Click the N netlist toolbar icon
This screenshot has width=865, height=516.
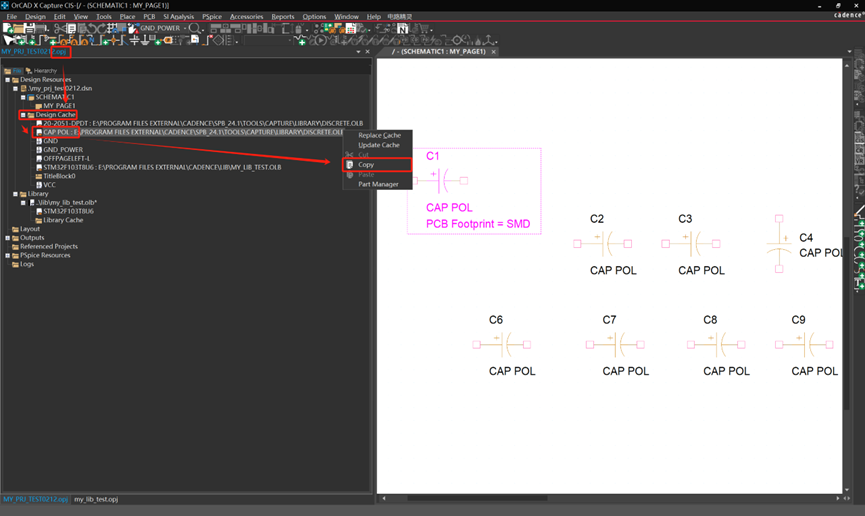click(x=403, y=29)
